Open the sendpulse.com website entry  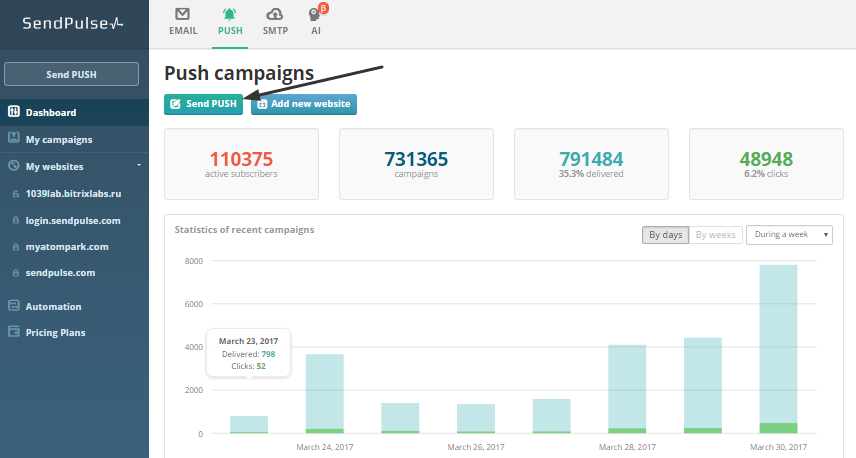click(x=60, y=273)
